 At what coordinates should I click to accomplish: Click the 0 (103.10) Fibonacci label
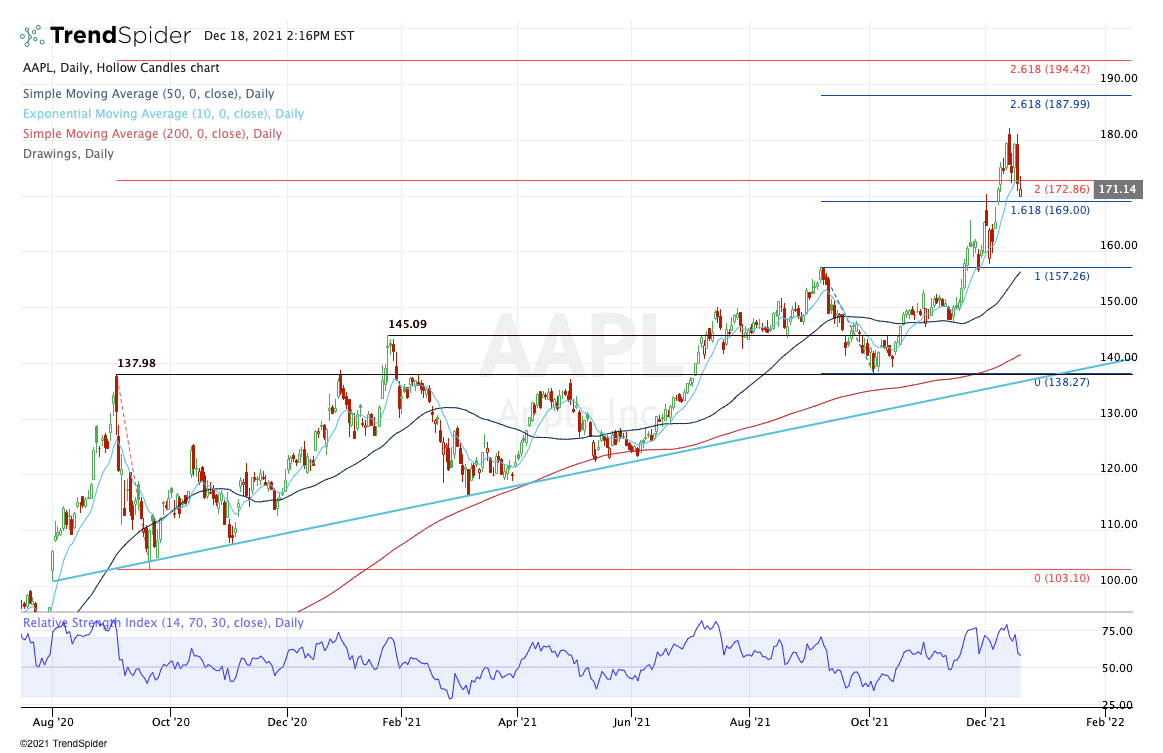1061,579
